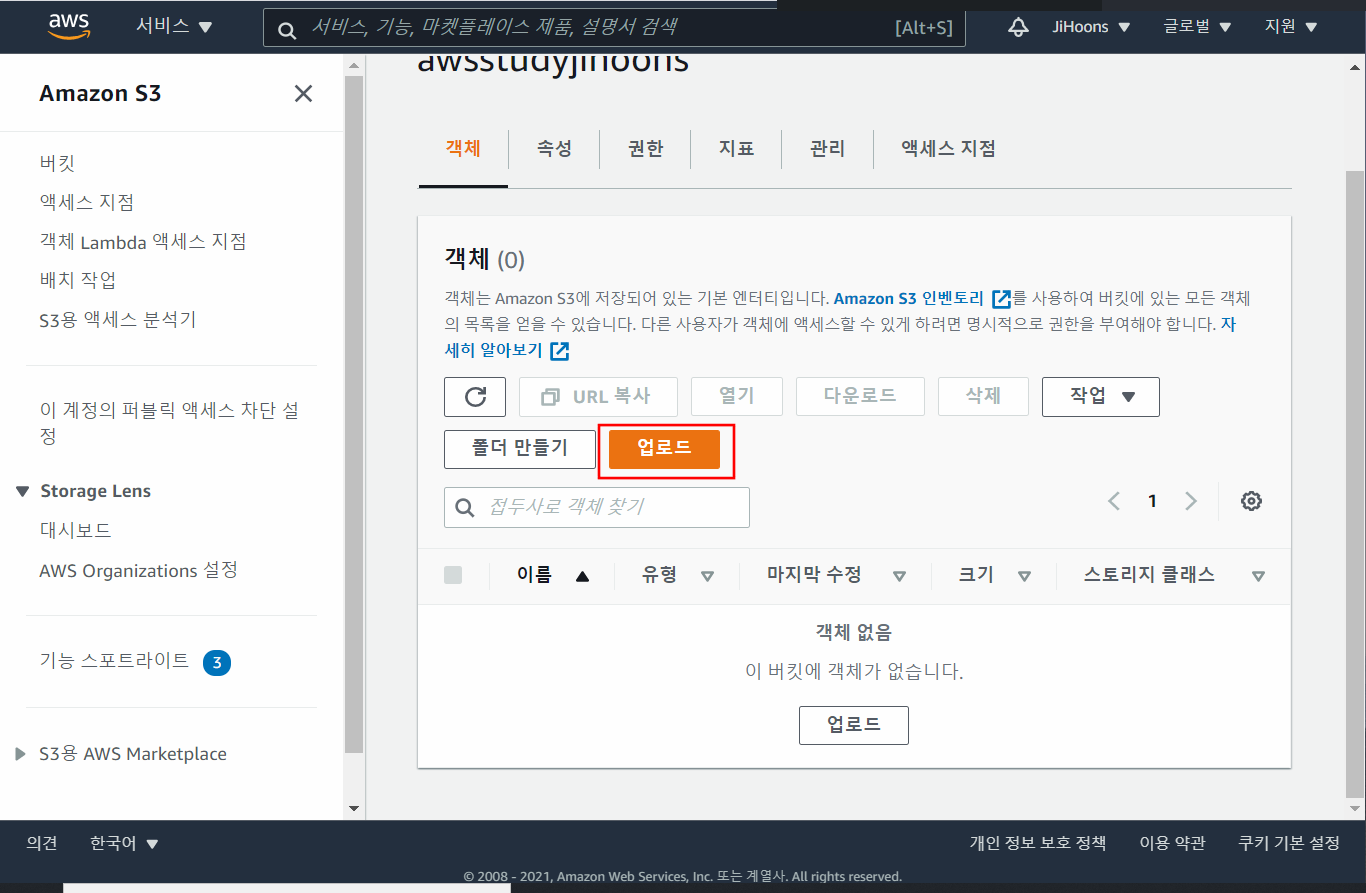Image resolution: width=1366 pixels, height=893 pixels.
Task: Switch to the 액세스 지점 tab
Action: (948, 149)
